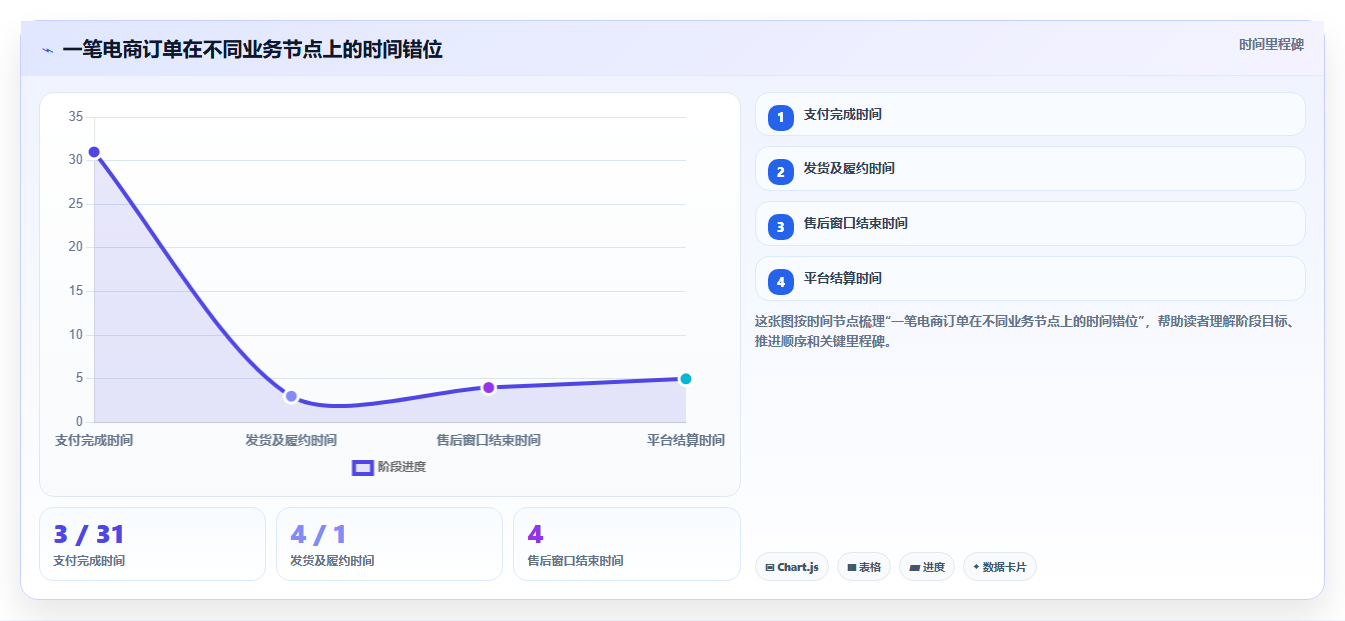Click the 支付完成时间 caption under 3 / 31
The width and height of the screenshot is (1345, 621).
[89, 561]
